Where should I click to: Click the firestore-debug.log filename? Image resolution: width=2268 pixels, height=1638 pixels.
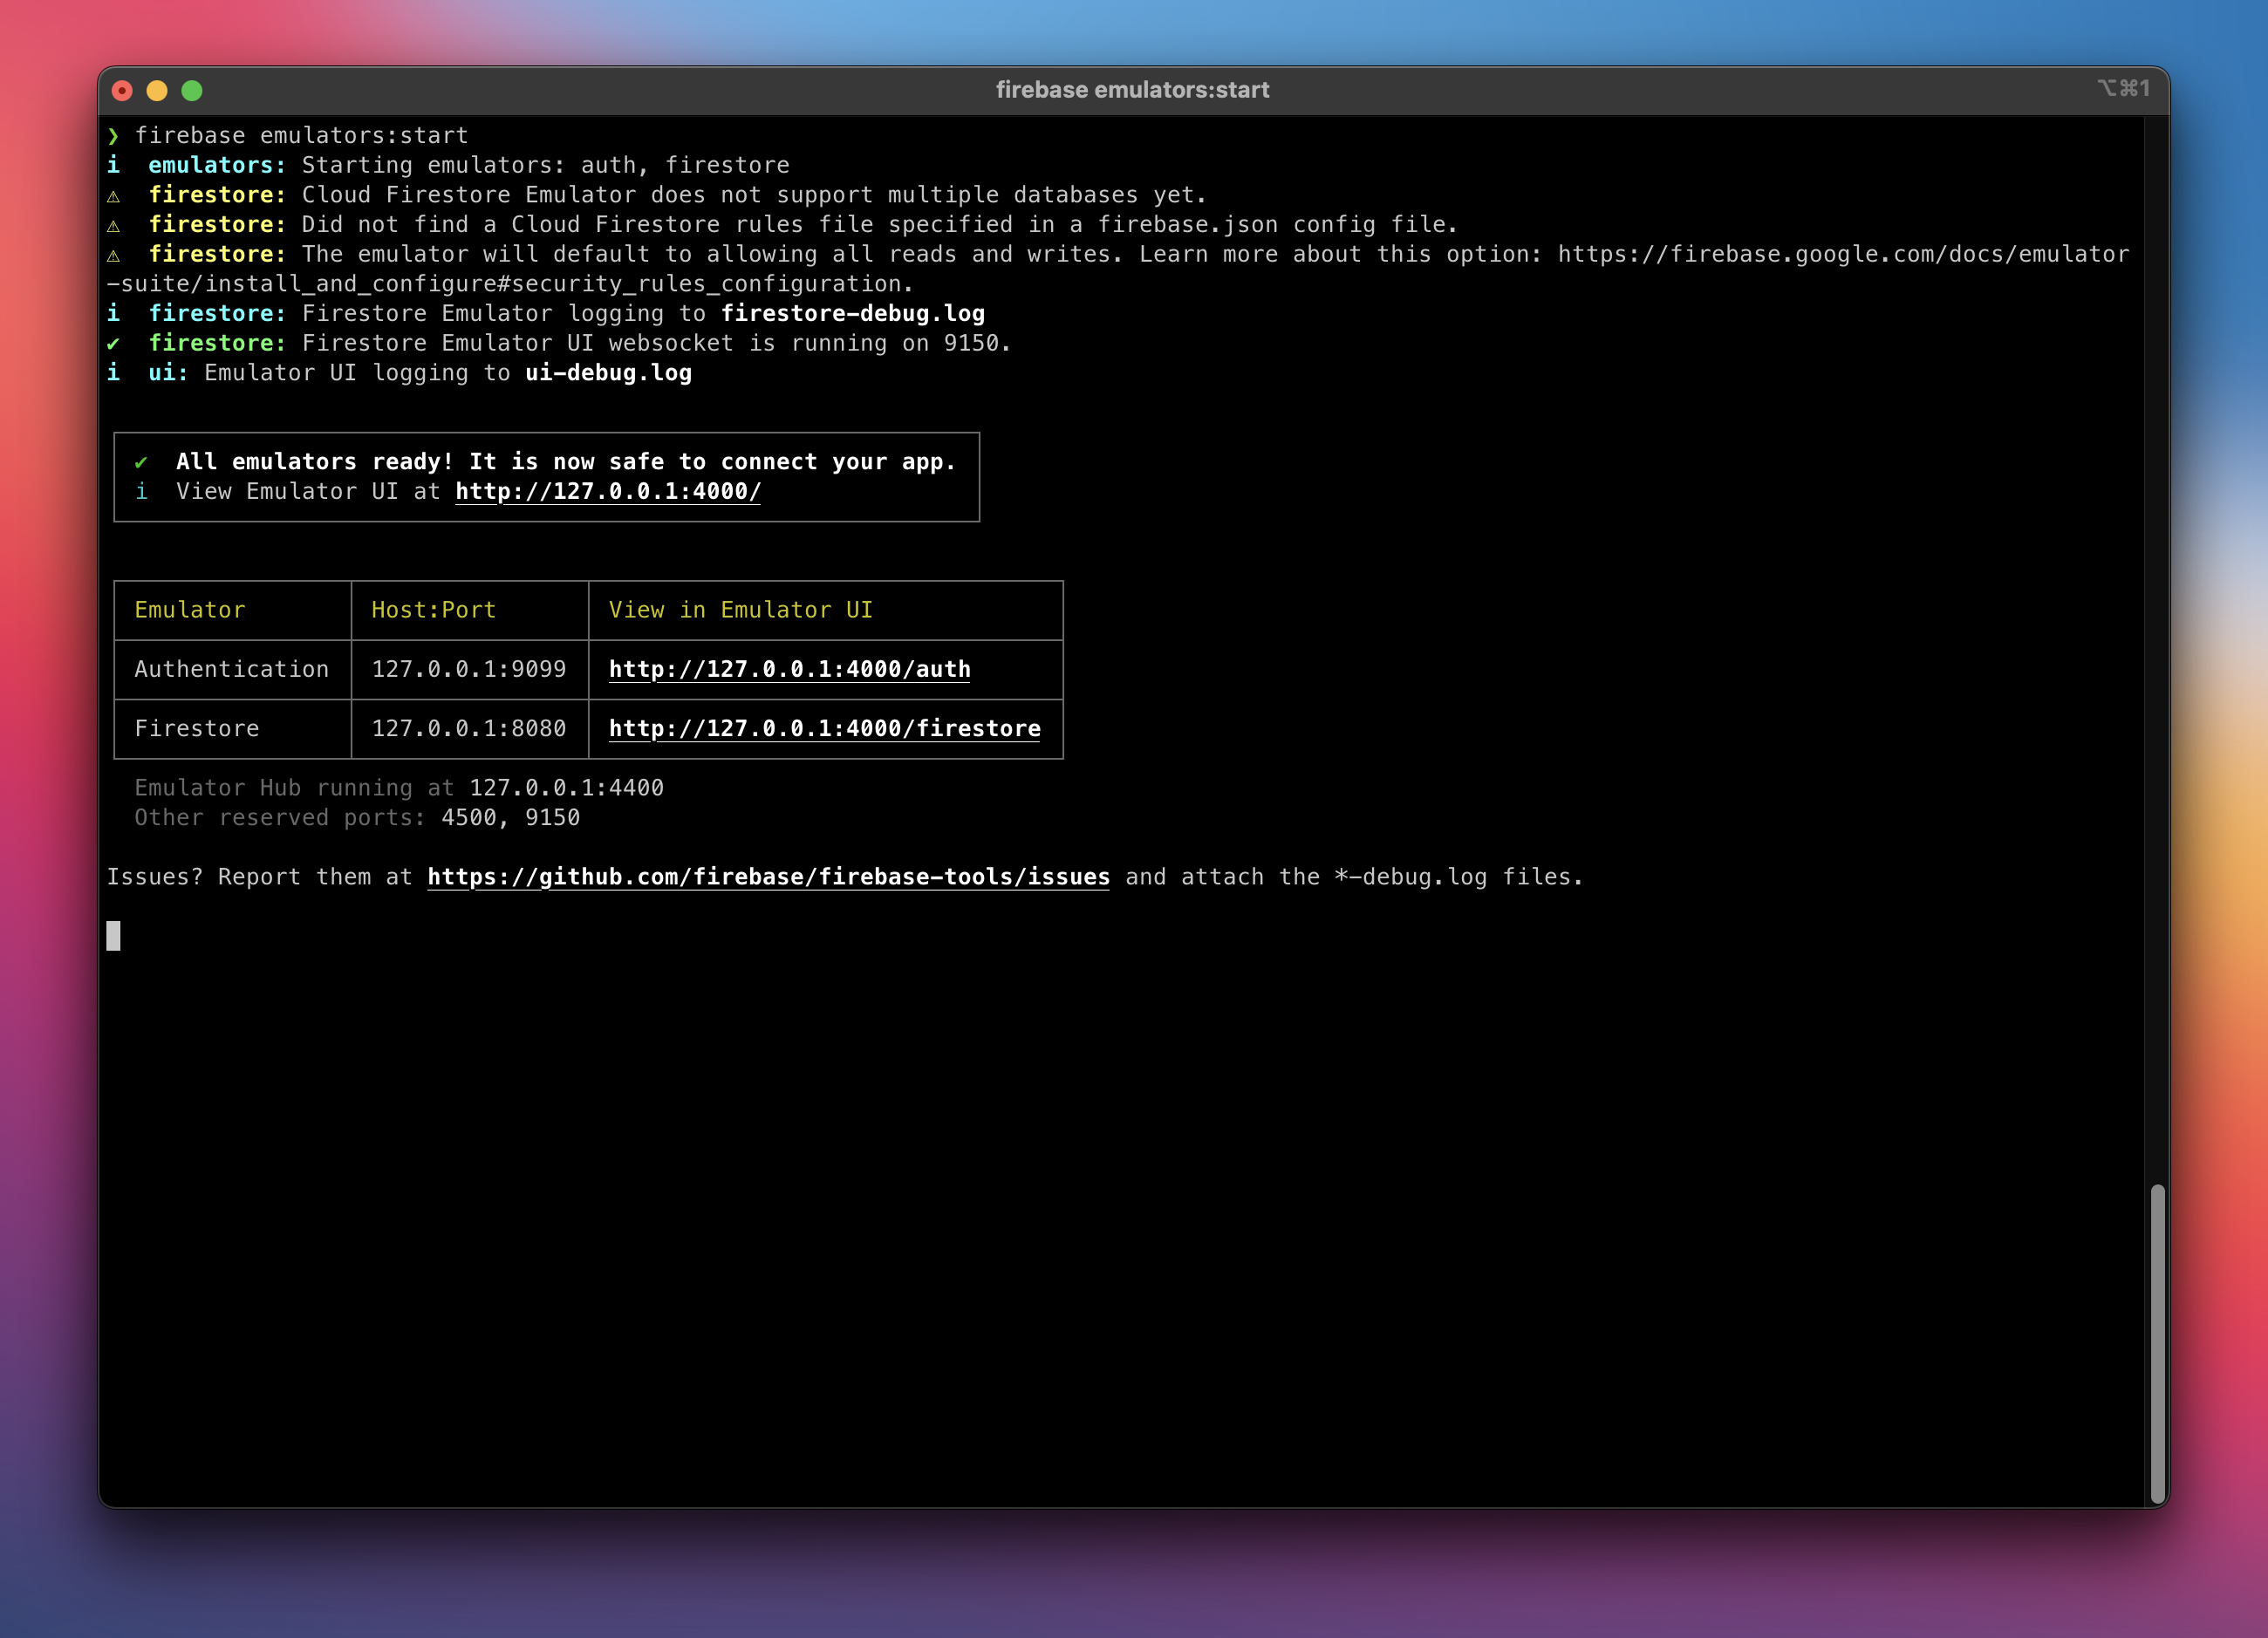click(852, 314)
